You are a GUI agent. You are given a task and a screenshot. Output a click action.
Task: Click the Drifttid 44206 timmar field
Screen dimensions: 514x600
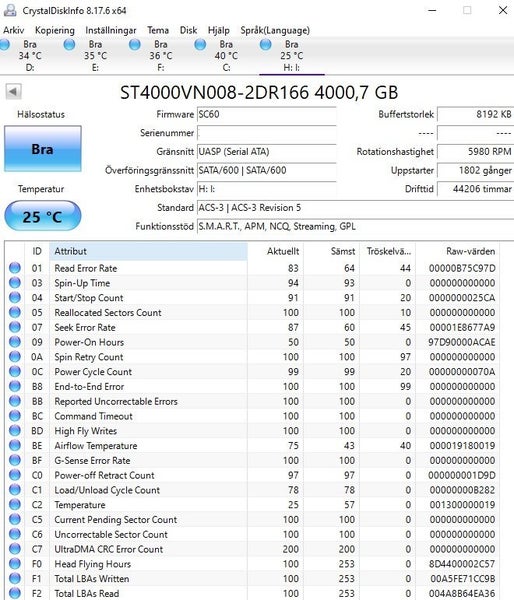click(475, 189)
